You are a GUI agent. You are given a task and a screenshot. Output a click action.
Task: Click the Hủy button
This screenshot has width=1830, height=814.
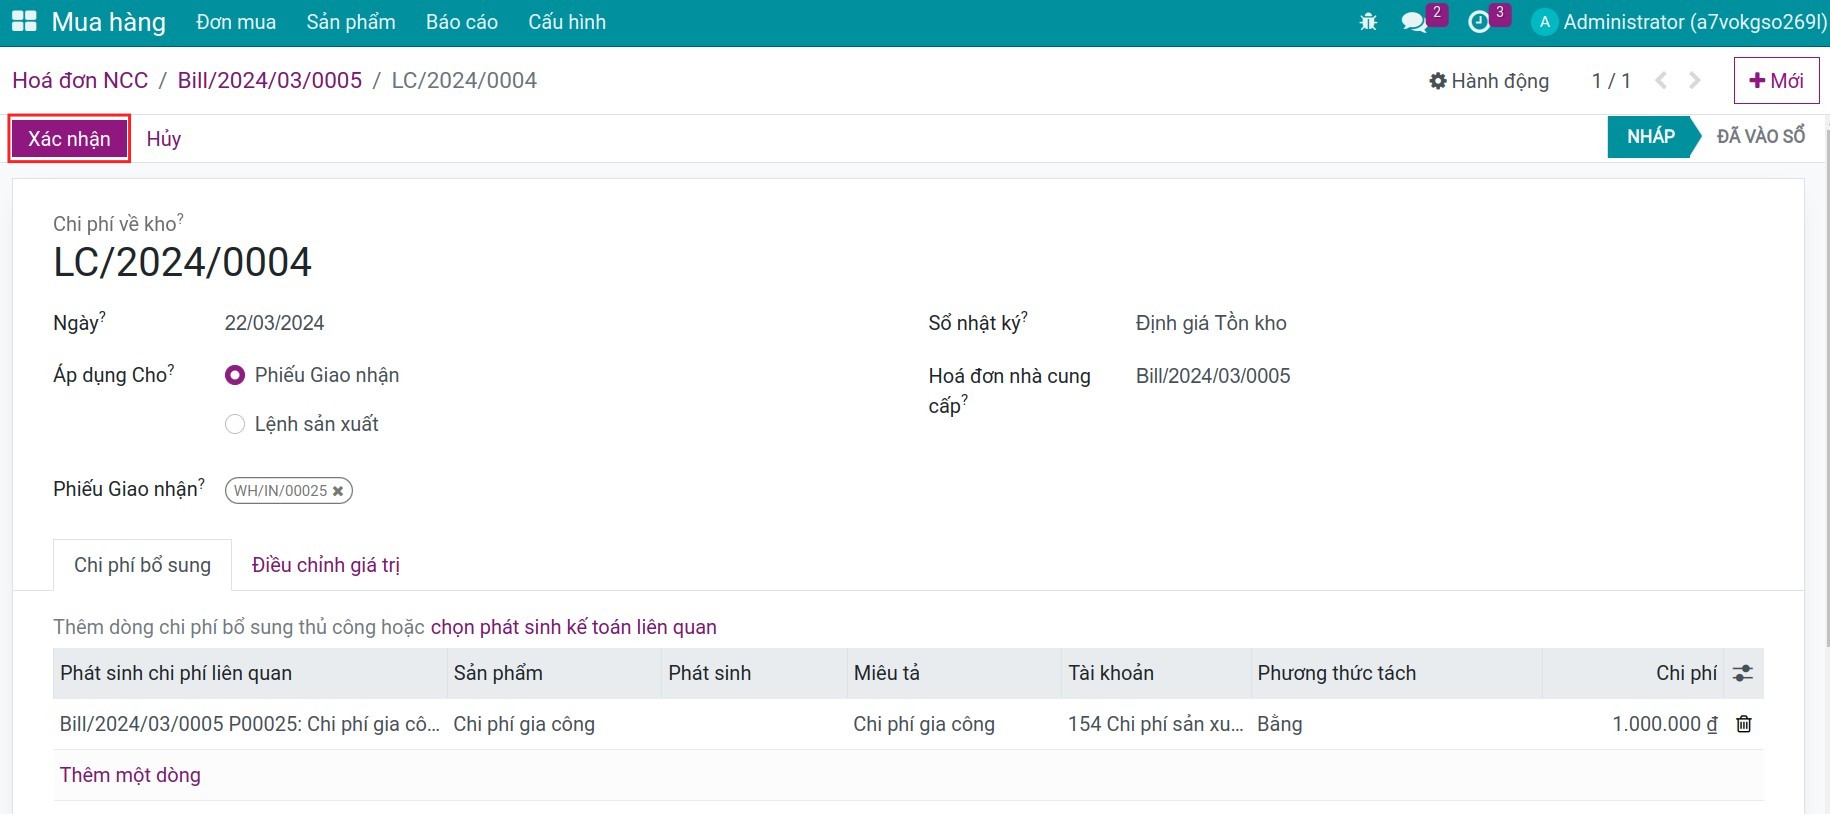[x=164, y=139]
